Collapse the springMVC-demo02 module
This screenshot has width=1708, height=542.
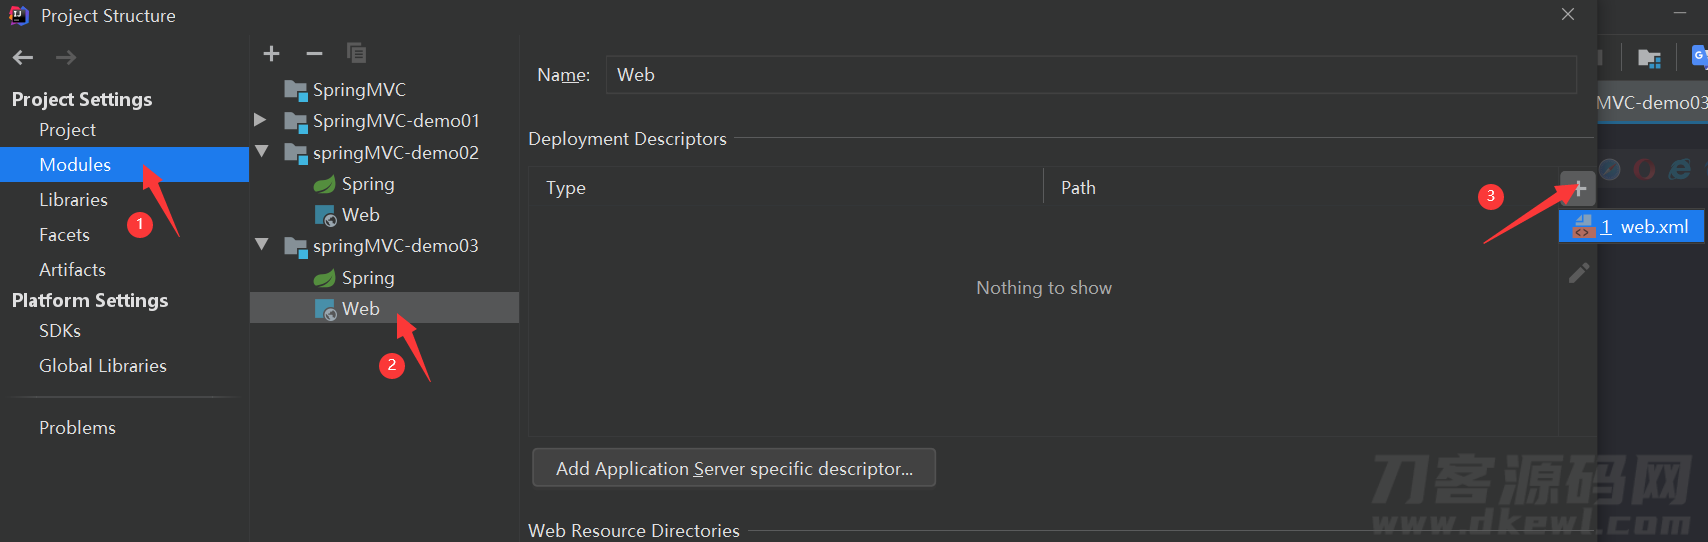point(262,152)
